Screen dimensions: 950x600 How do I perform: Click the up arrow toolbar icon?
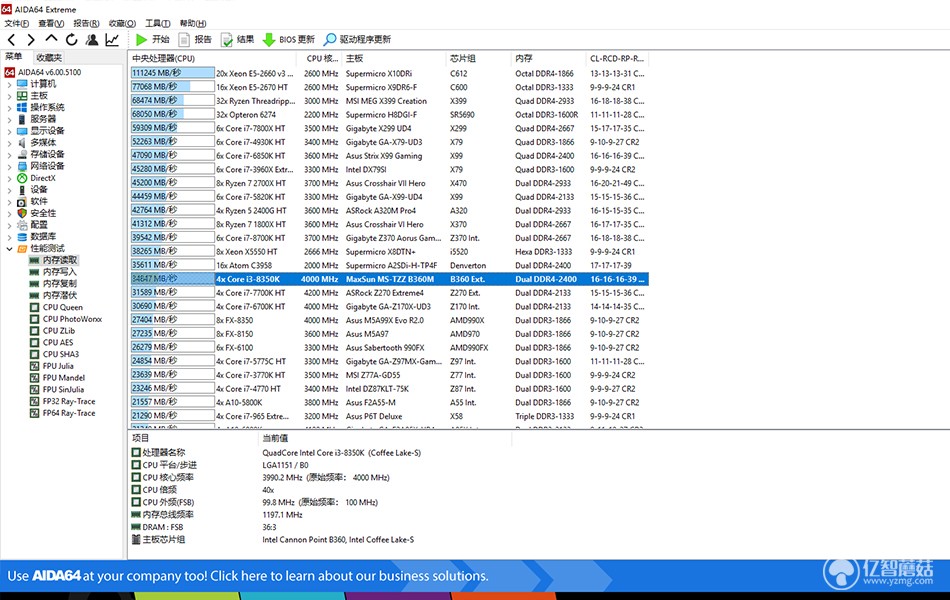pos(51,39)
